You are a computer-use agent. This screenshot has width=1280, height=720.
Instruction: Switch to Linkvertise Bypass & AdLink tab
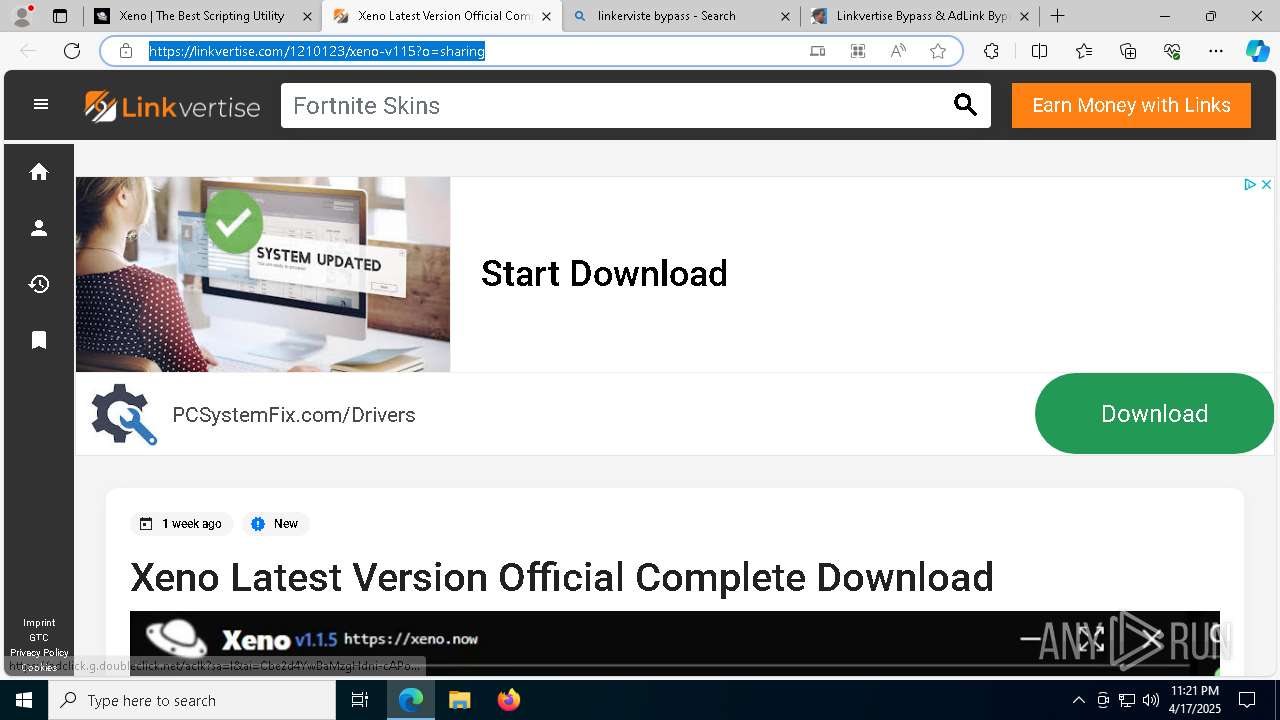click(920, 16)
